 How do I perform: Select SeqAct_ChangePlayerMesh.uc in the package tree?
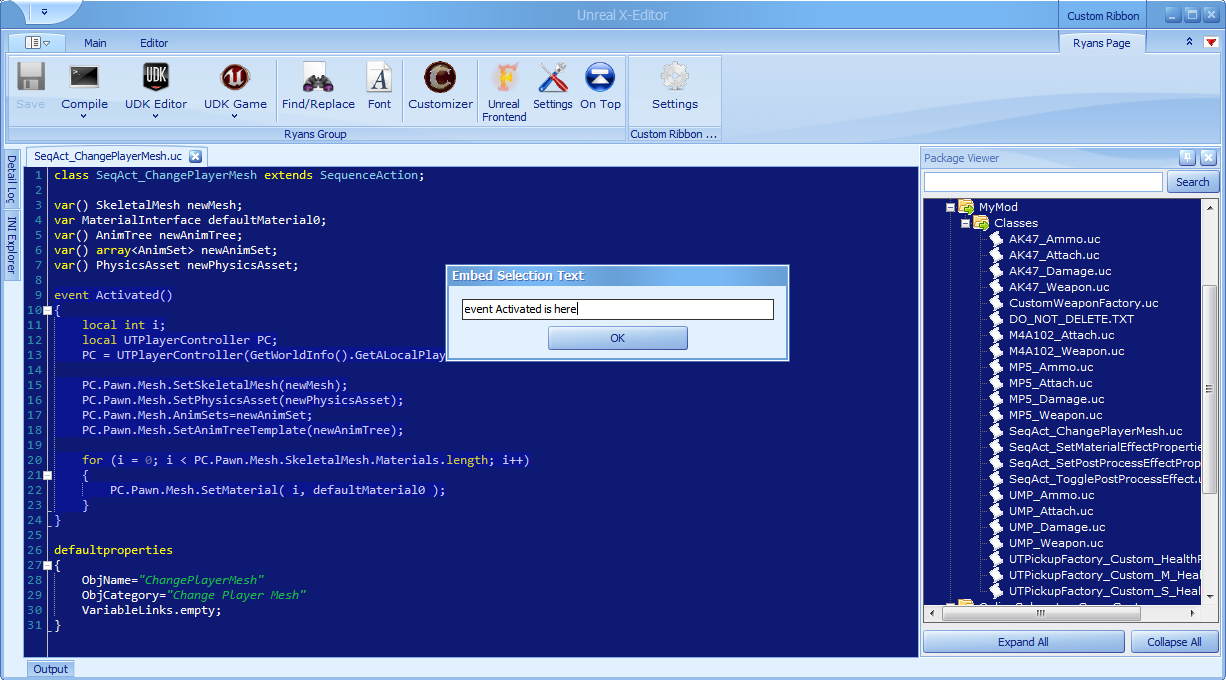[x=1095, y=431]
